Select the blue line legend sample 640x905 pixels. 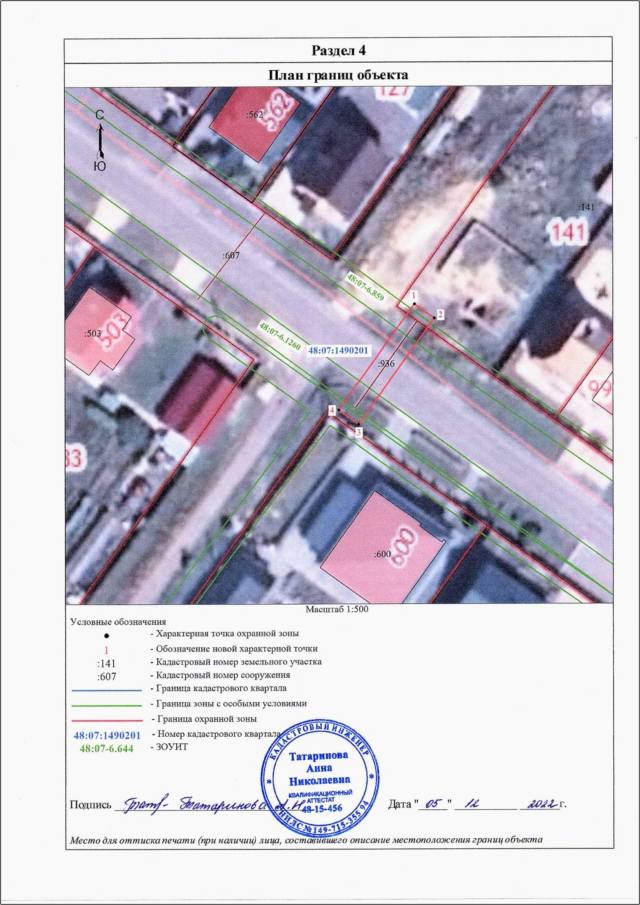[106, 691]
